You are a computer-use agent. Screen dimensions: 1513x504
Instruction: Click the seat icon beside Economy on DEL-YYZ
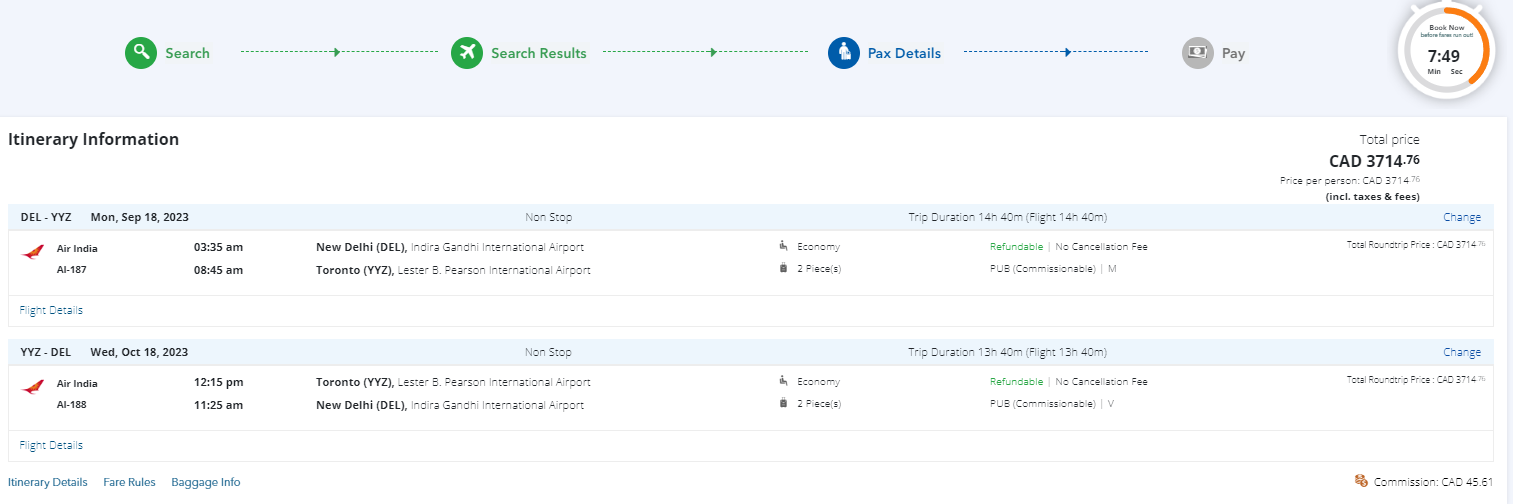click(x=783, y=246)
